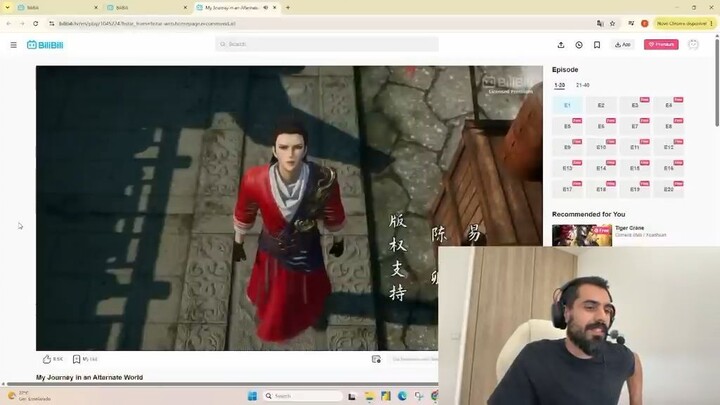Select episode E2
This screenshot has height=405, width=720.
(x=601, y=105)
